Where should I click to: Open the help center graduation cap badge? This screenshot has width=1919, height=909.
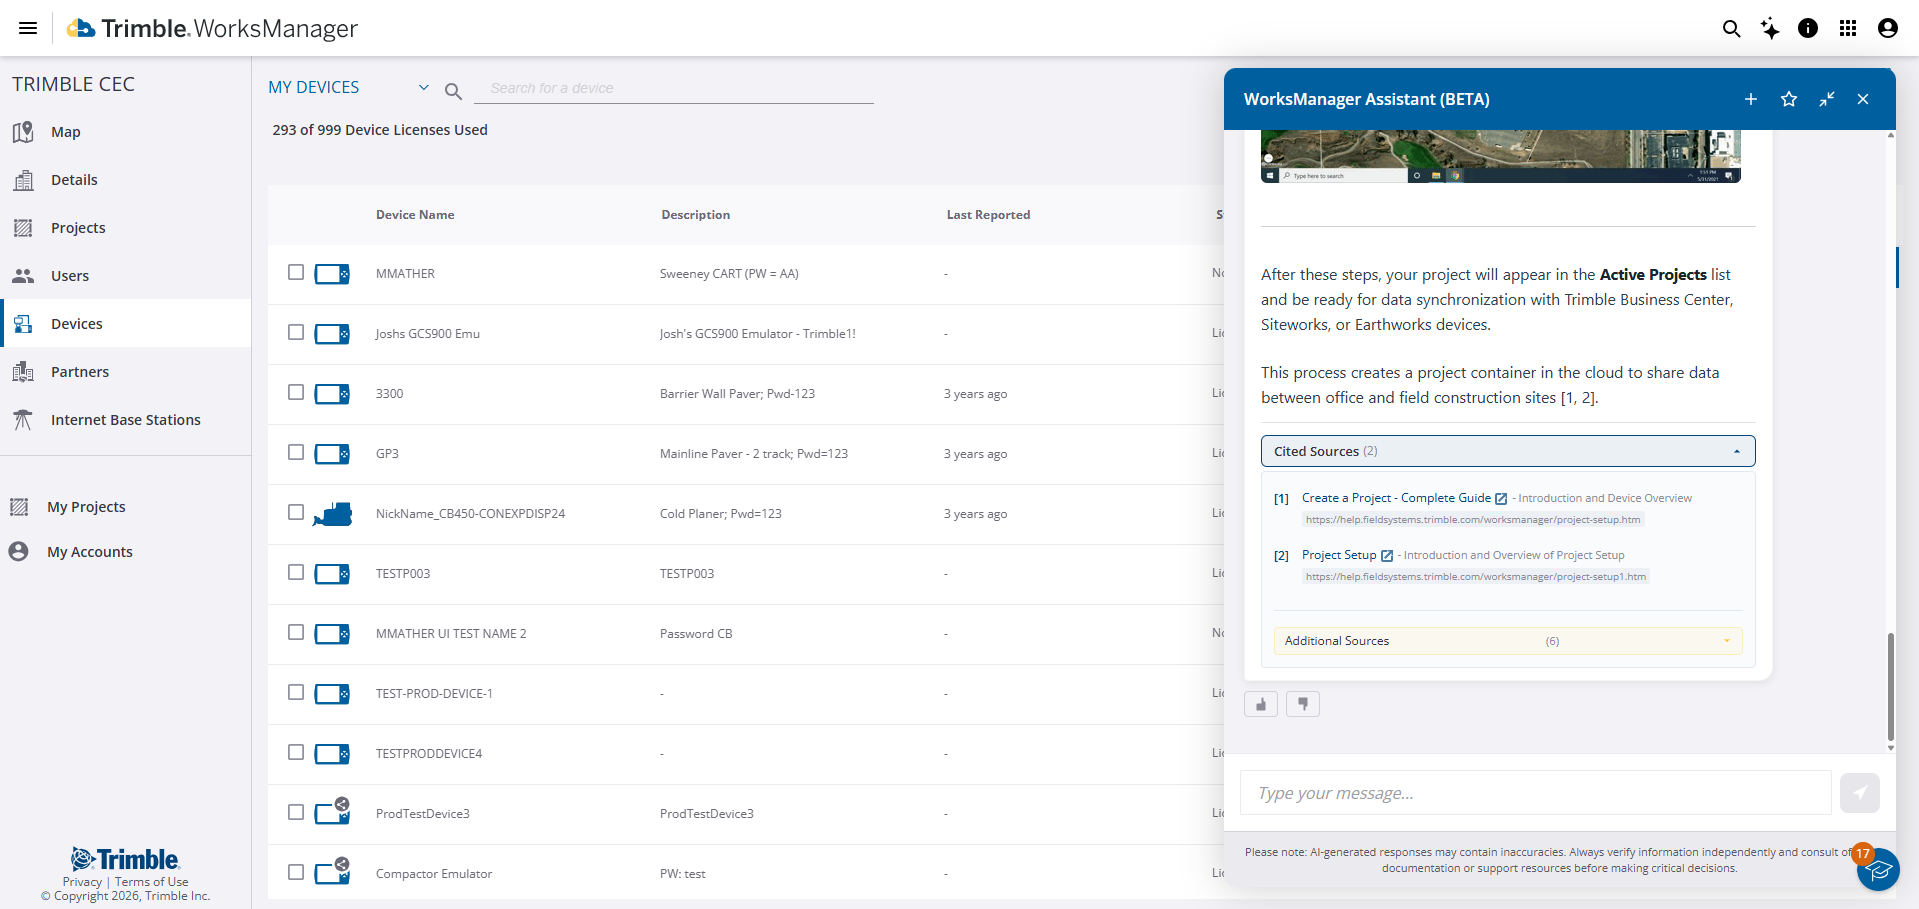[1878, 869]
